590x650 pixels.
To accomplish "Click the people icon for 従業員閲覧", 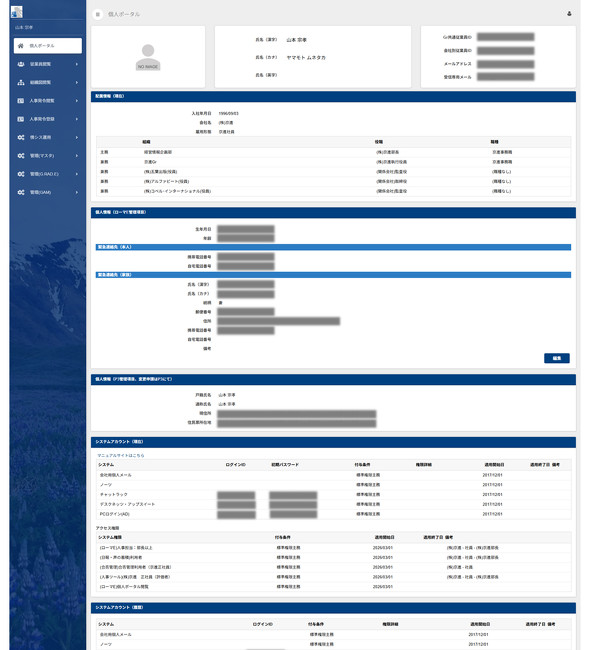I will [x=21, y=64].
